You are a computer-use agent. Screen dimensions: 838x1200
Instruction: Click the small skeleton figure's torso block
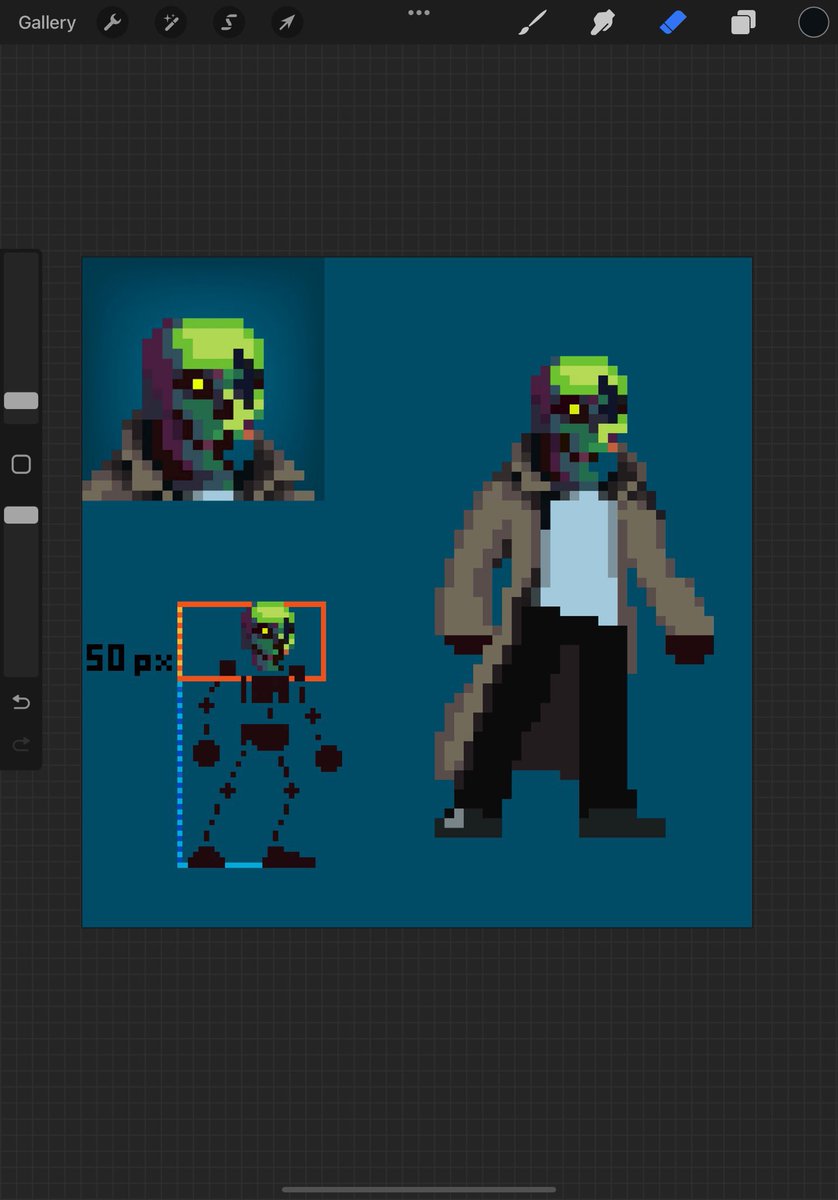point(266,689)
